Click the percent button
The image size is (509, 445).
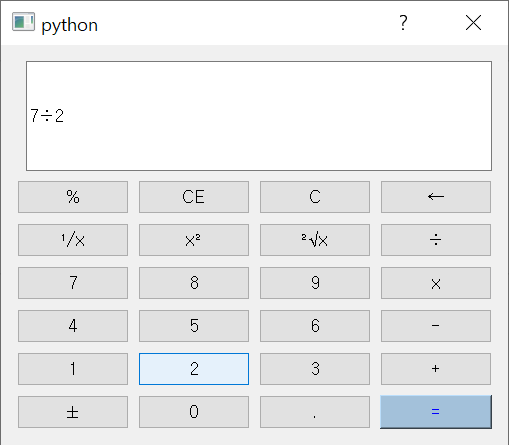73,197
